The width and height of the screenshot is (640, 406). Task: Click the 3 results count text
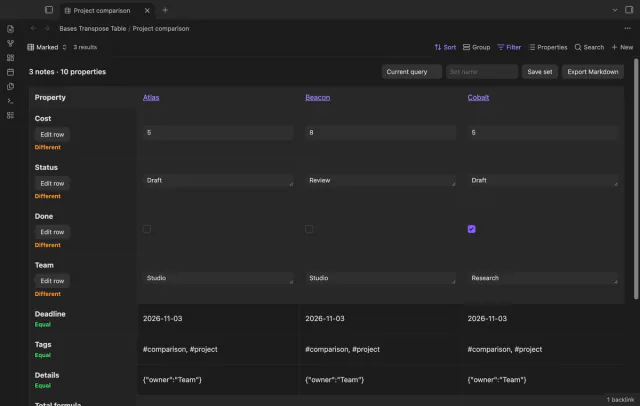tap(85, 47)
